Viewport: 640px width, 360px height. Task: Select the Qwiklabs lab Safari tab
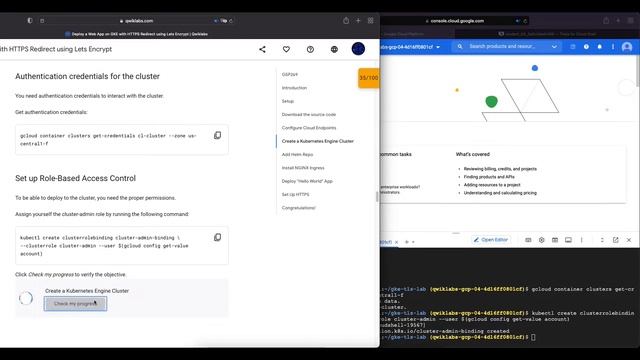pyautogui.click(x=137, y=34)
